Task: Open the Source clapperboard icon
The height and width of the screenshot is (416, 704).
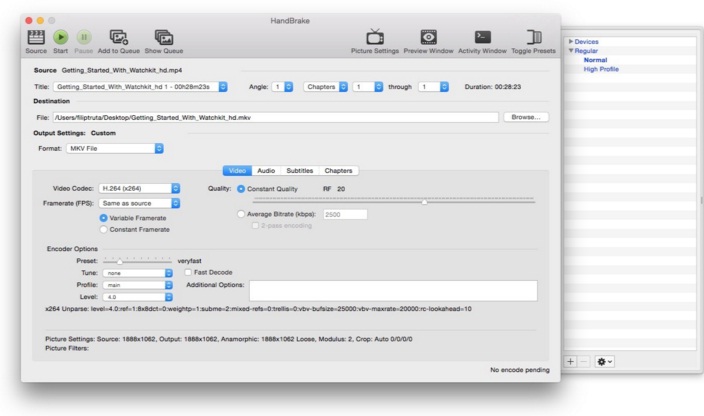Action: 36,37
